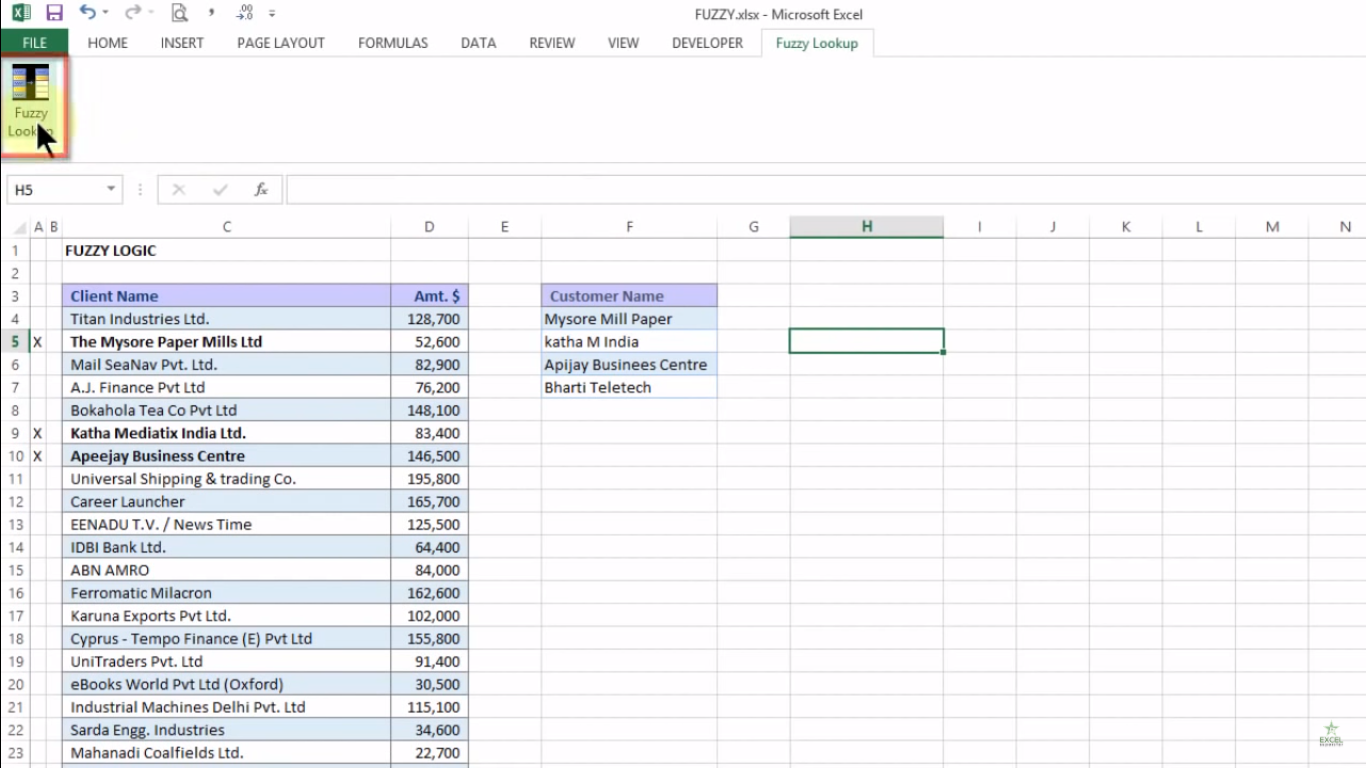The width and height of the screenshot is (1366, 768).
Task: Click the Excel application icon in title bar
Action: (21, 14)
